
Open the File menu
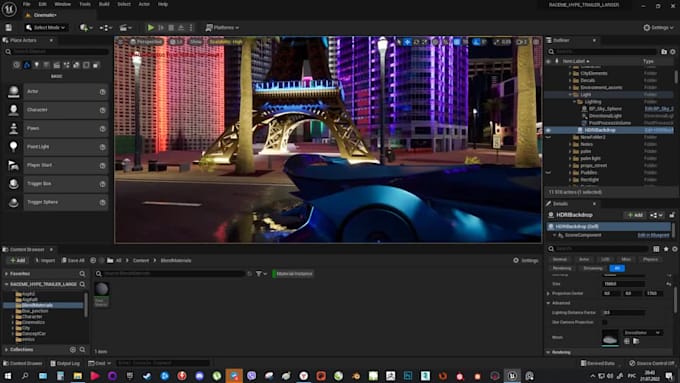26,4
